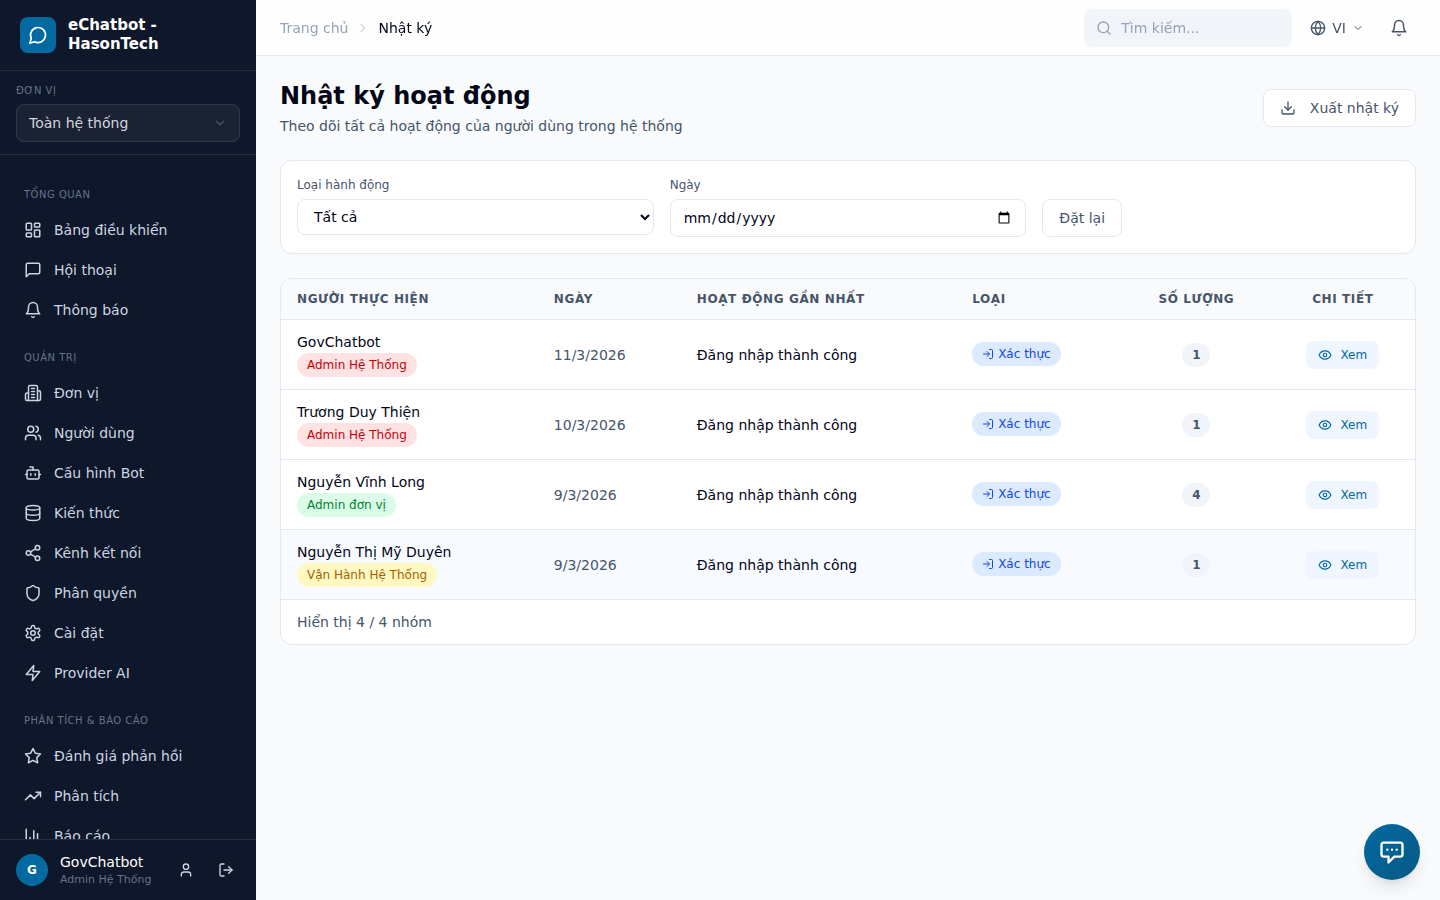This screenshot has height=900, width=1440.
Task: Click the logout icon next to GovChatbot
Action: [226, 869]
